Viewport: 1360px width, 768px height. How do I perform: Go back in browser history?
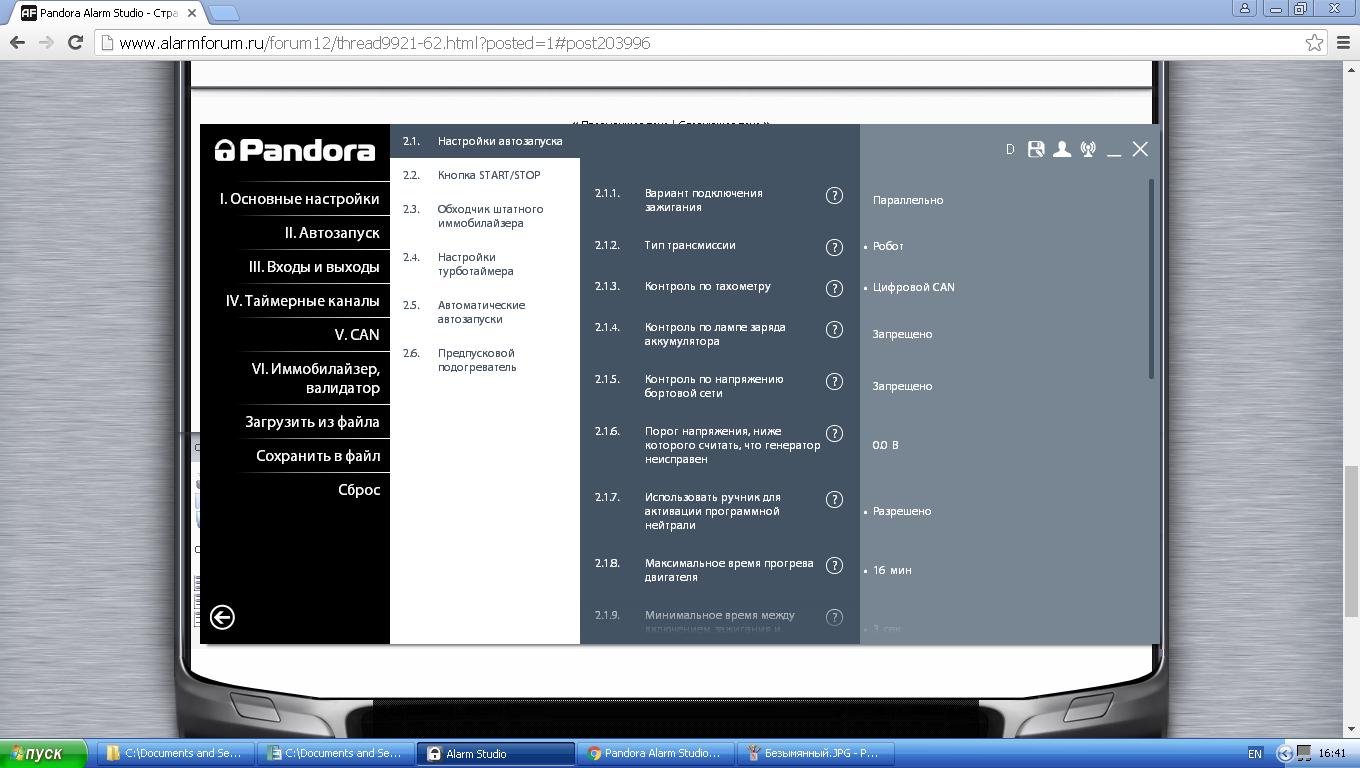point(17,42)
